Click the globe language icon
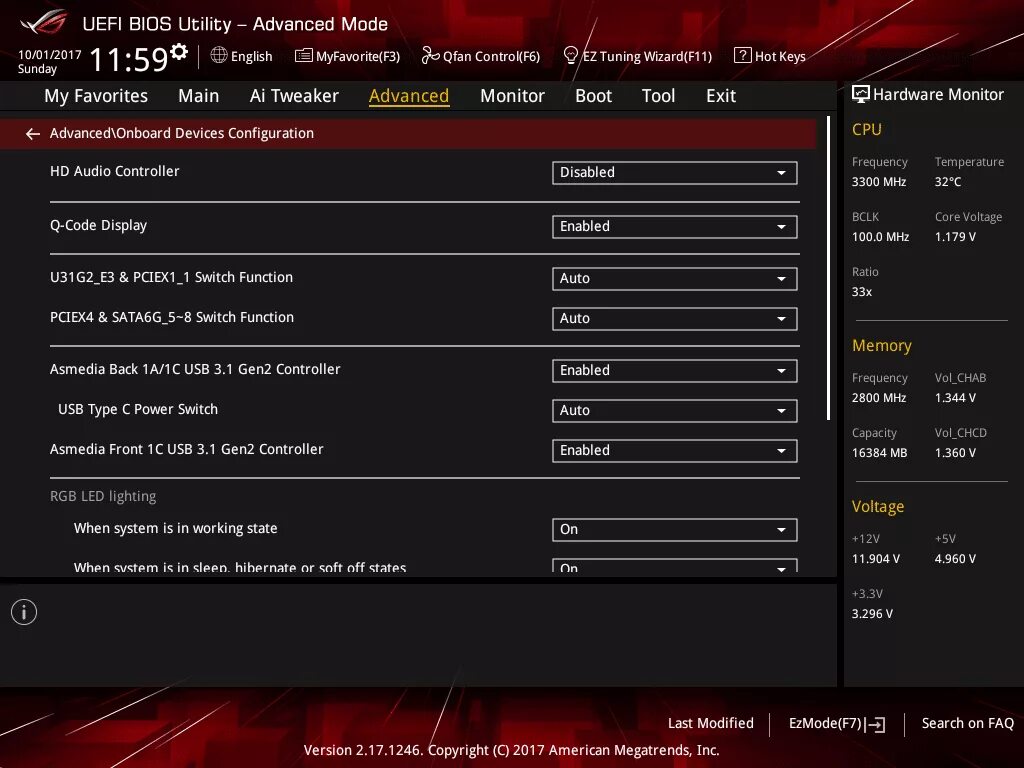Image resolution: width=1024 pixels, height=768 pixels. pos(219,56)
